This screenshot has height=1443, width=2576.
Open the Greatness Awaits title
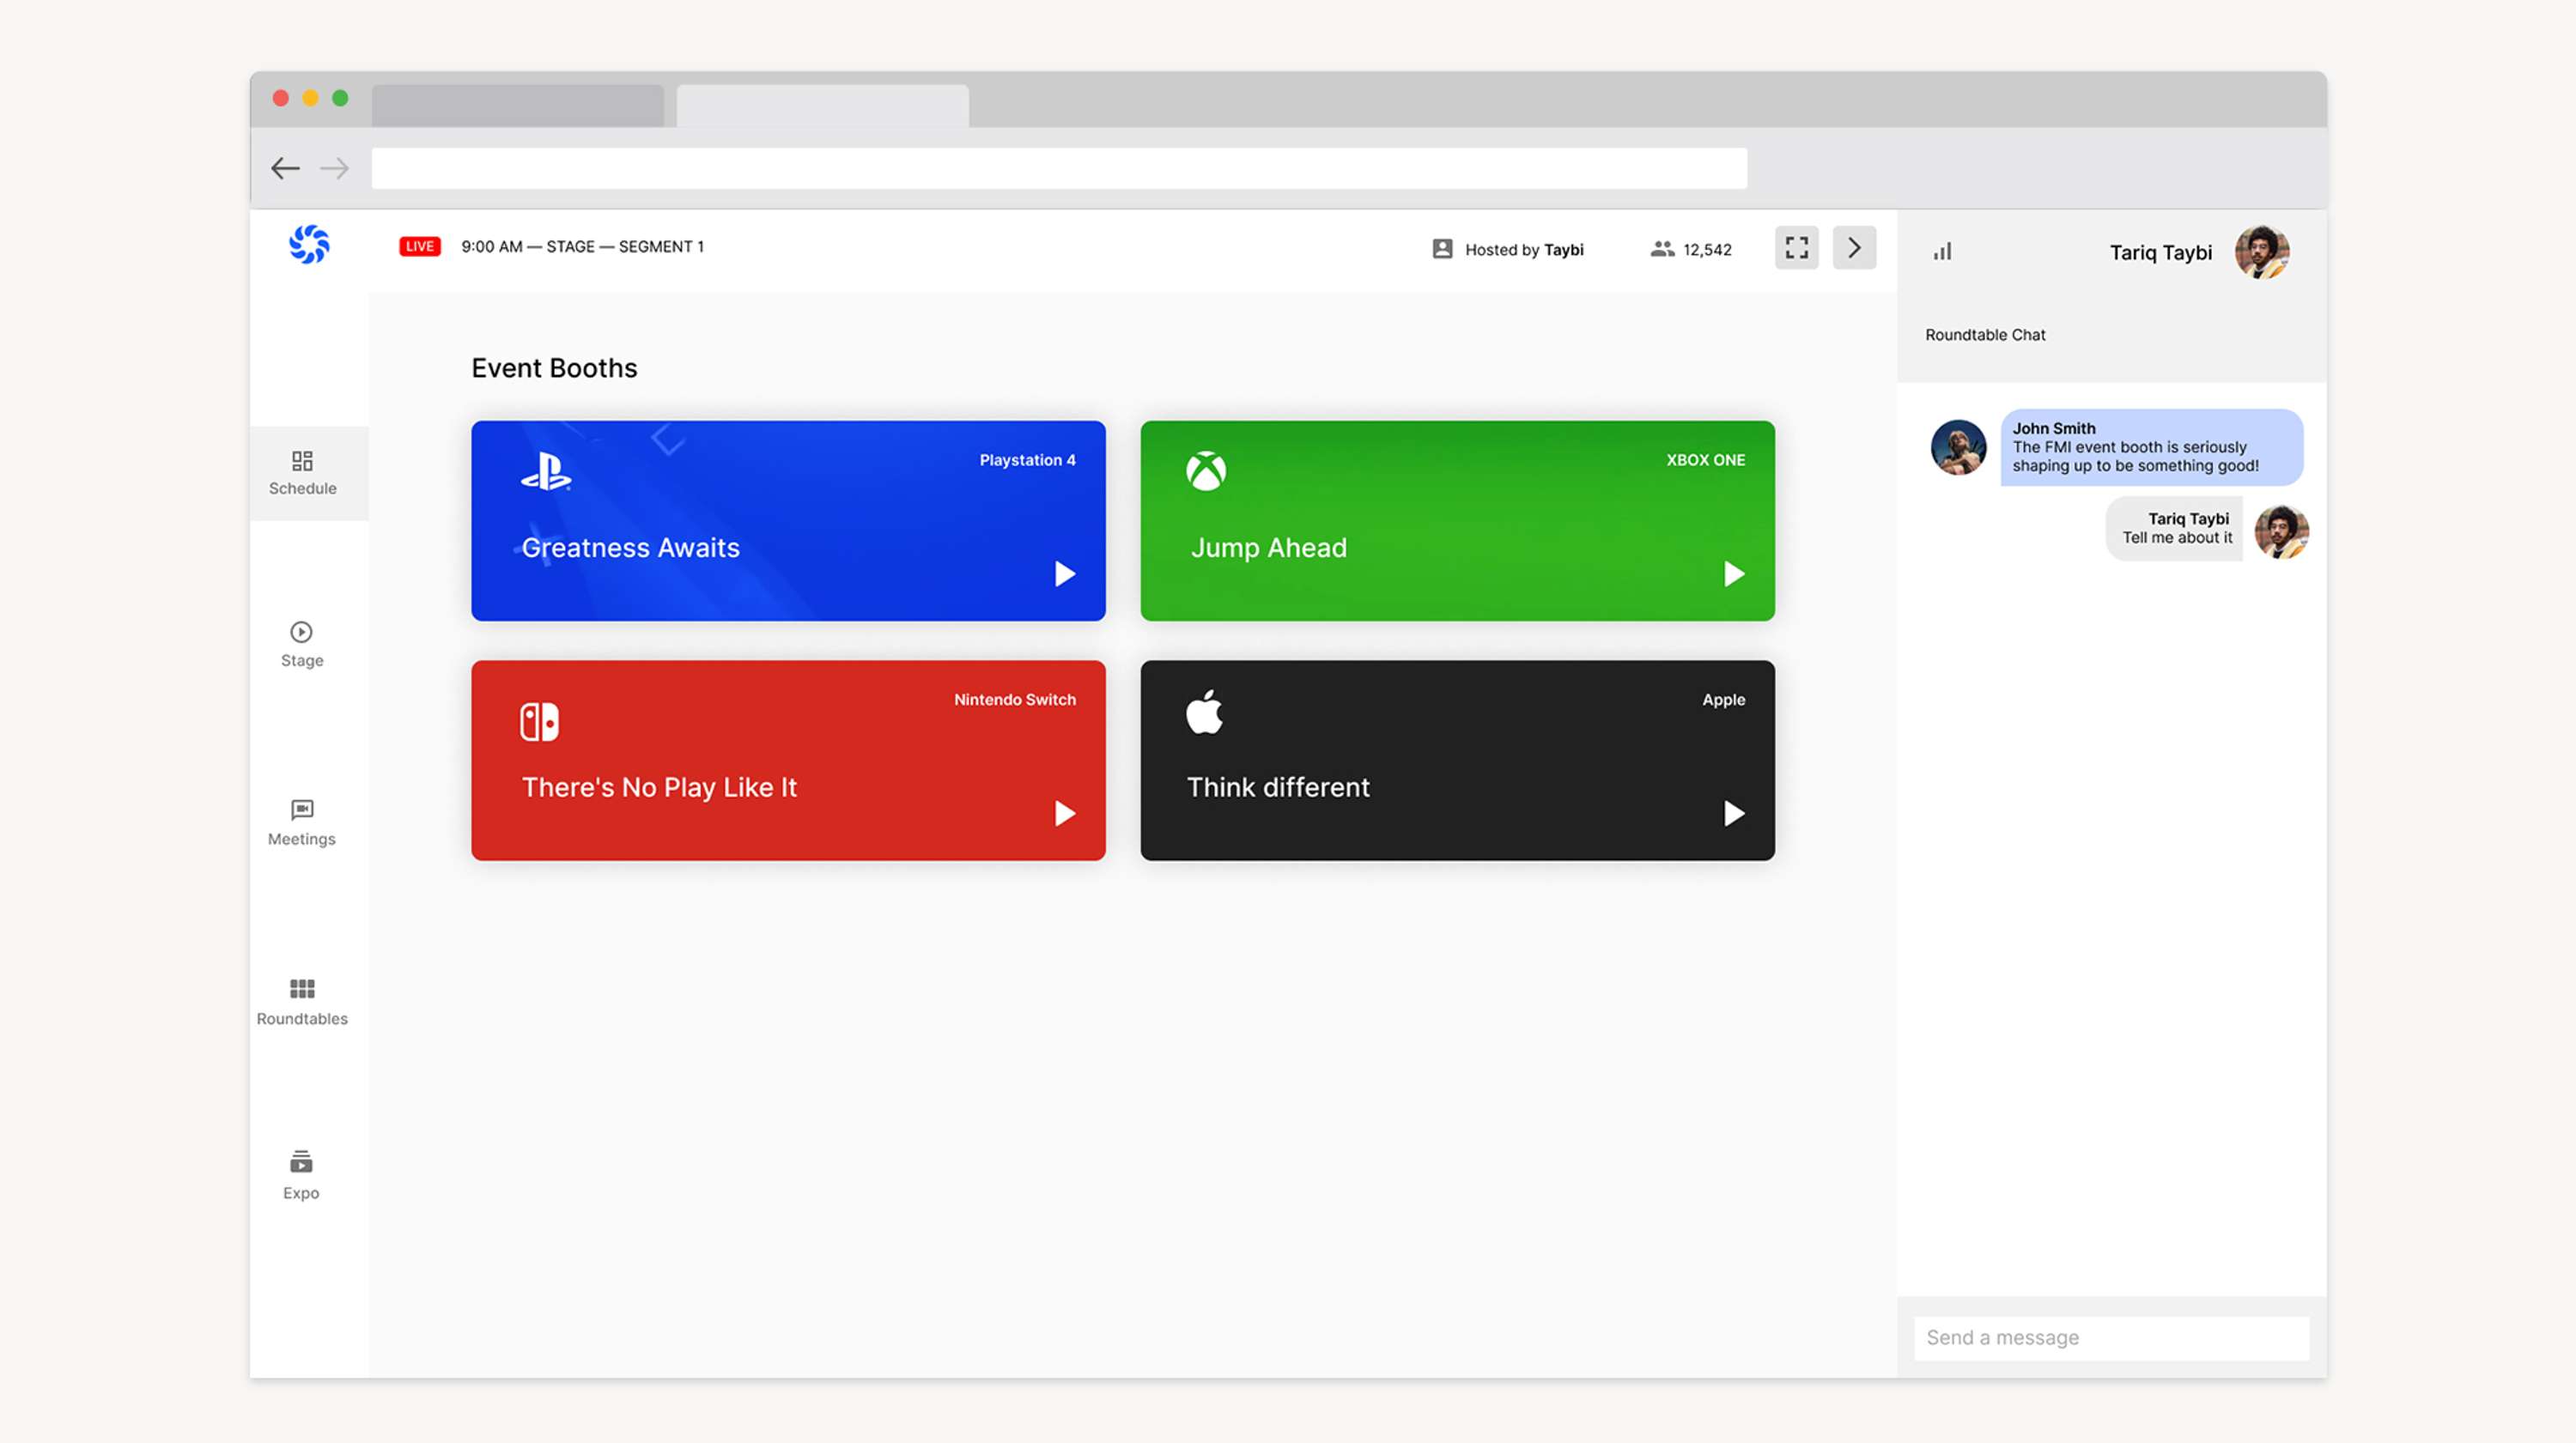coord(631,548)
